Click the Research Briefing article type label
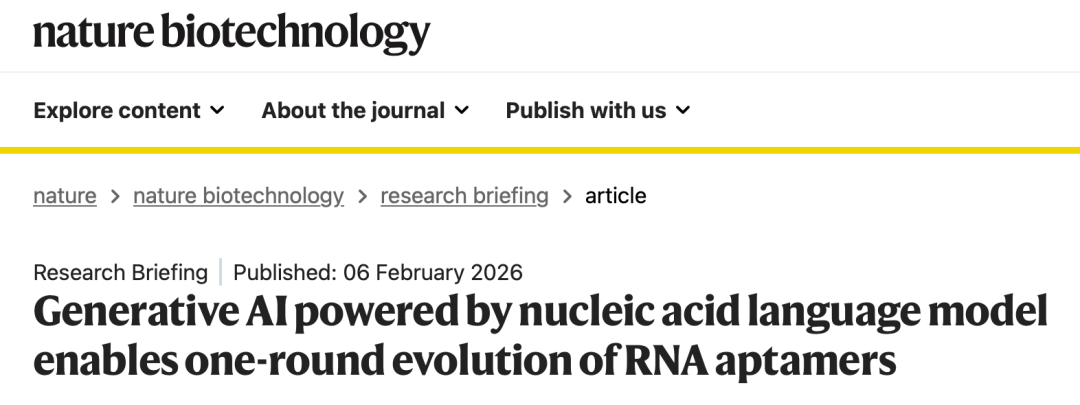 [121, 272]
